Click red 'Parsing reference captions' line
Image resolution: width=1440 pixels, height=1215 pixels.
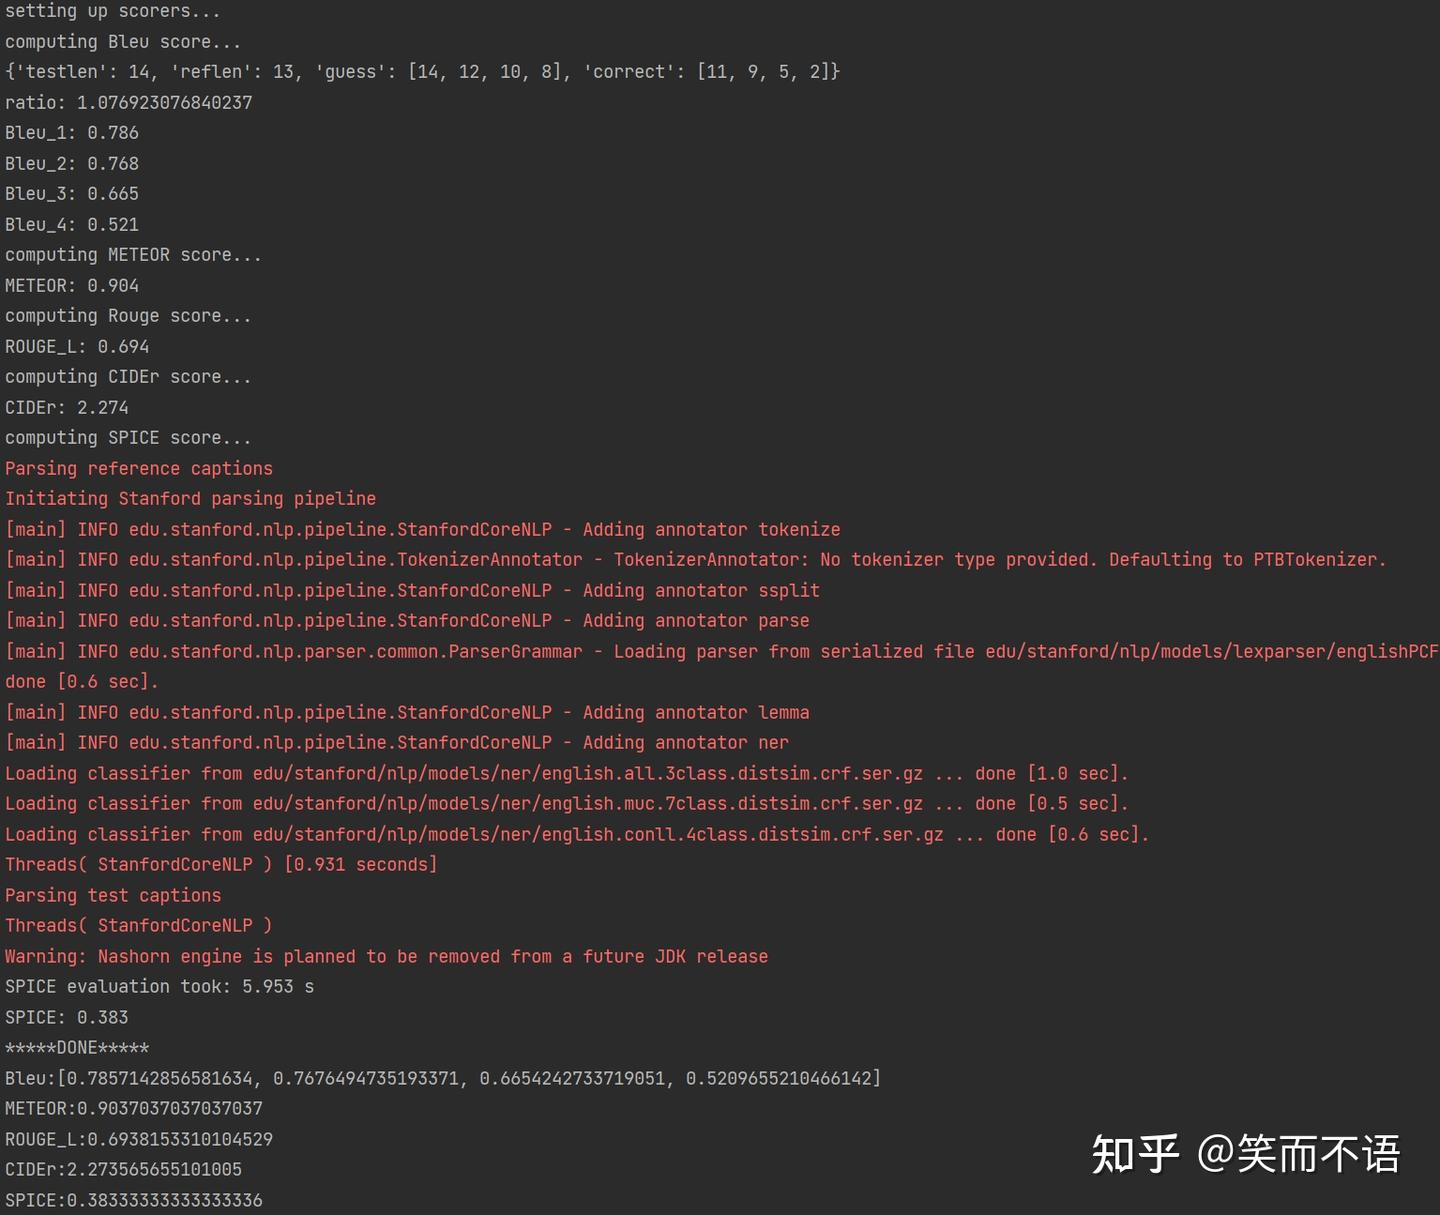[x=139, y=469]
